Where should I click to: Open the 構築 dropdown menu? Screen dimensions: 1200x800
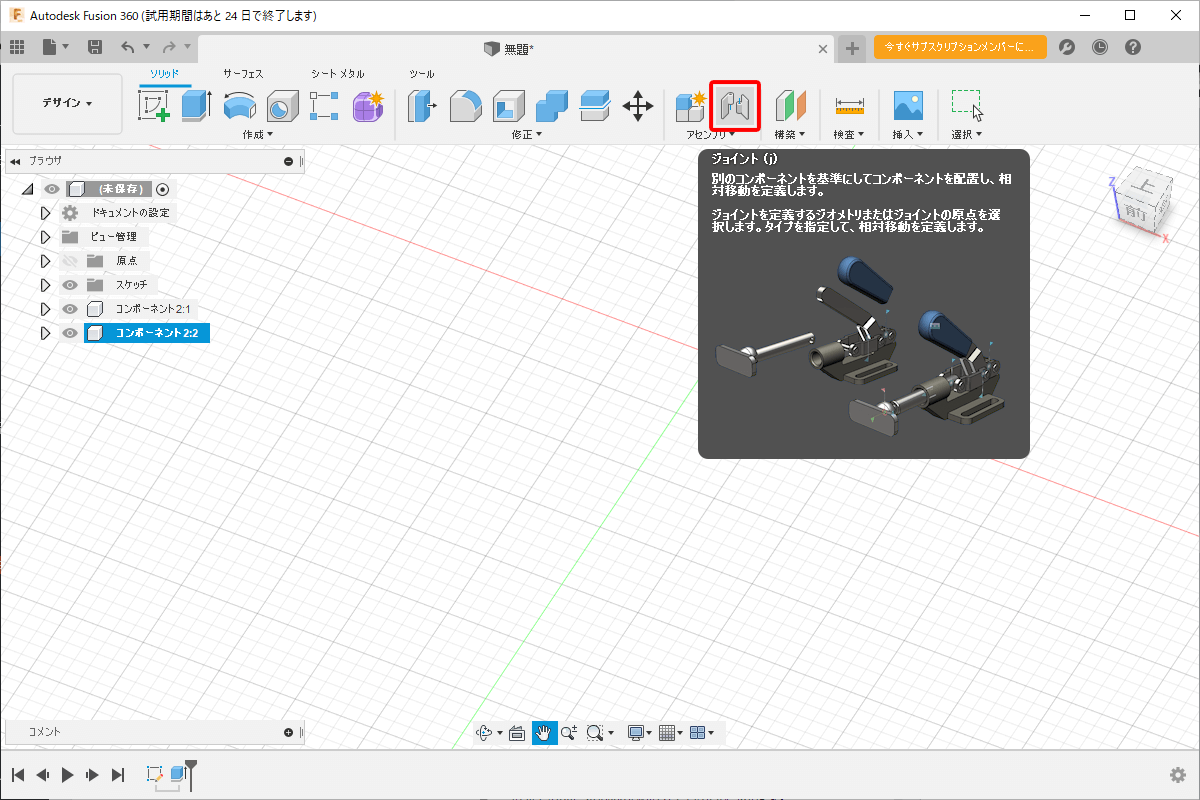click(x=790, y=134)
